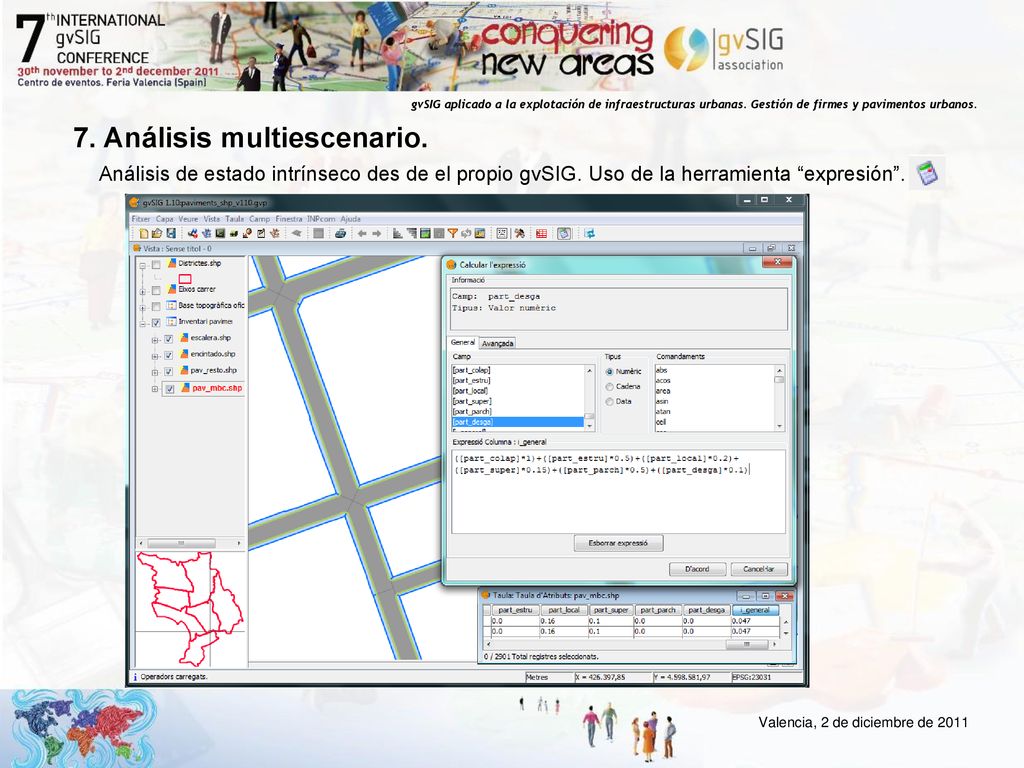Expand the encintado.shp tree node
The image size is (1024, 768).
point(155,356)
